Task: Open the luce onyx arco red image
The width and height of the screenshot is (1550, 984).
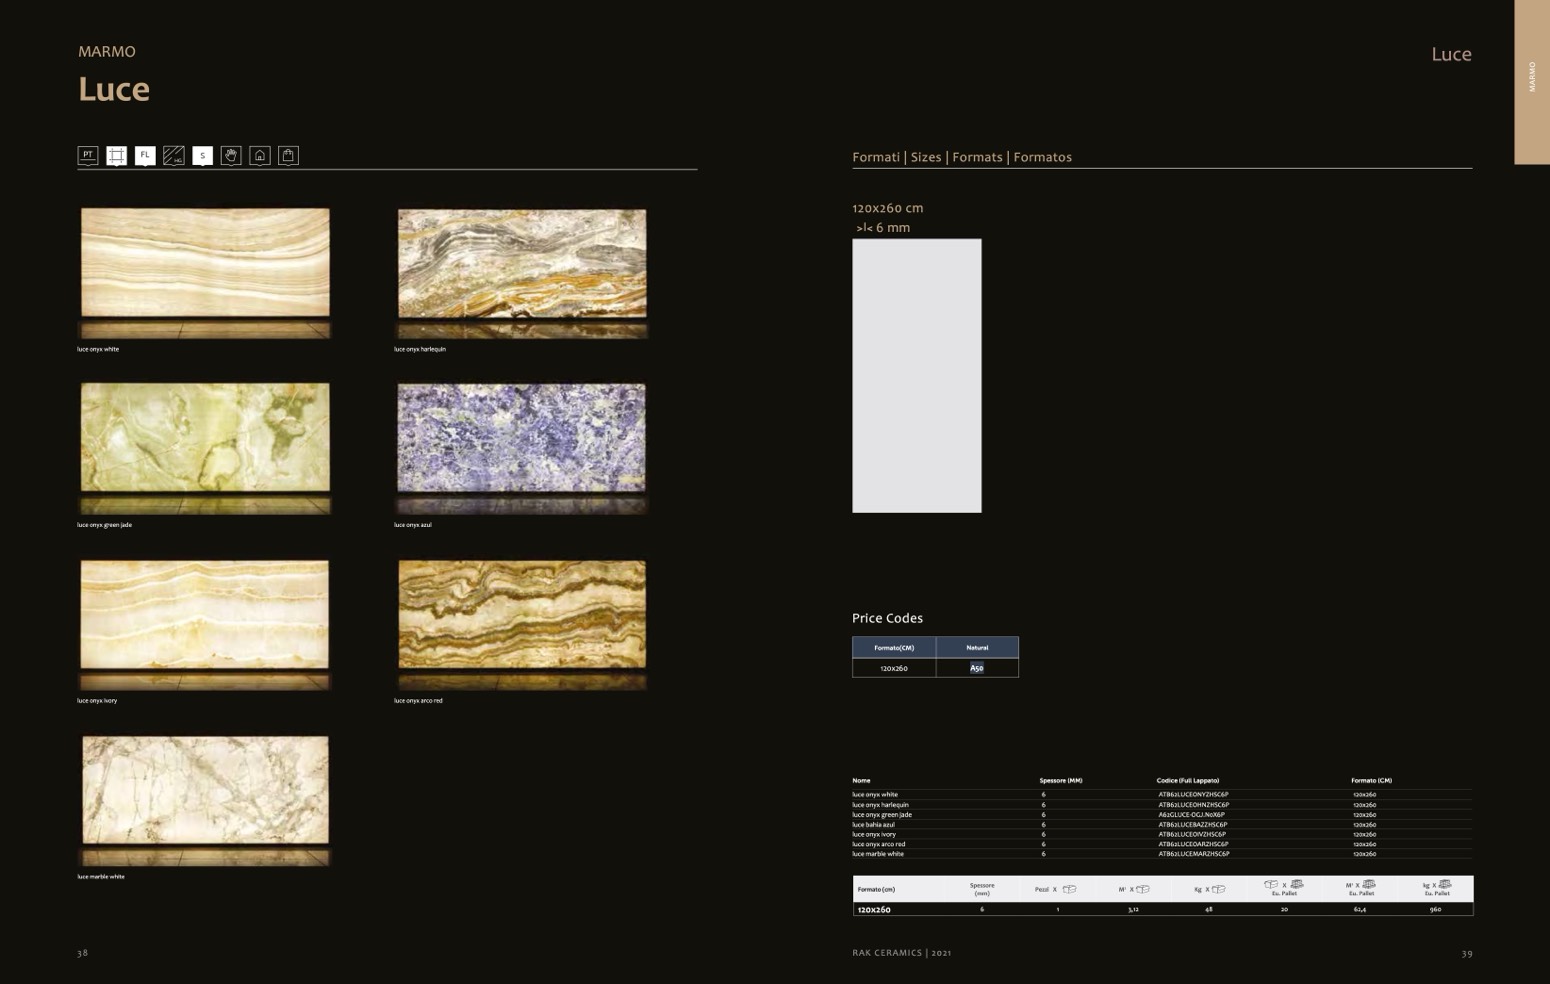Action: (522, 614)
